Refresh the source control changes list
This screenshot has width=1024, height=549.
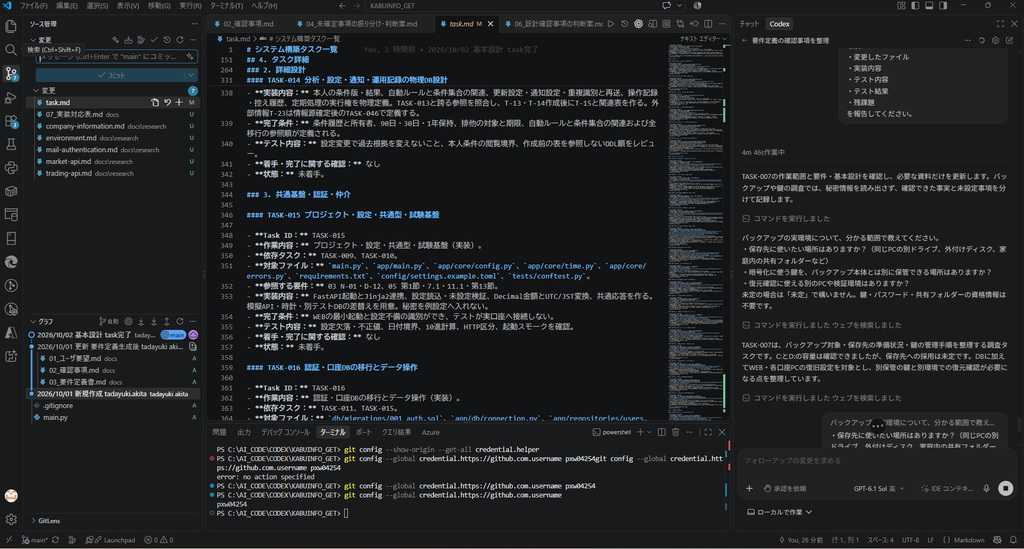(180, 40)
